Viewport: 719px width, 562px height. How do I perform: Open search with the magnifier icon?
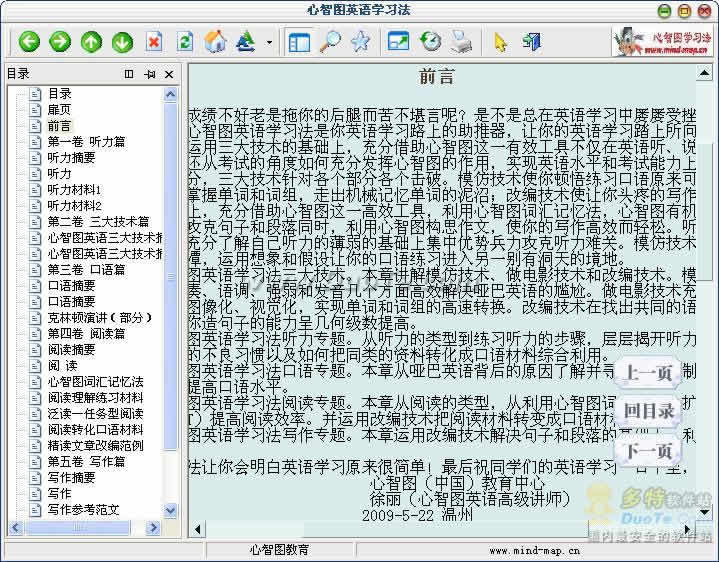click(x=329, y=42)
